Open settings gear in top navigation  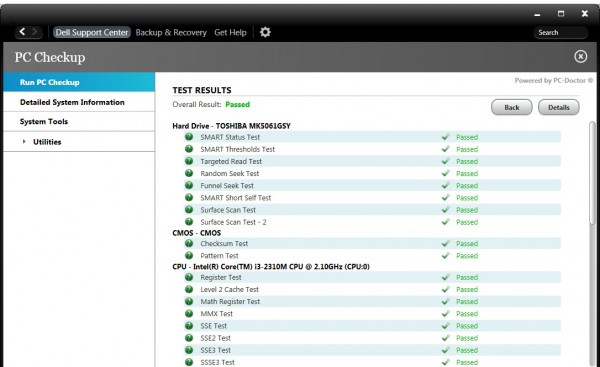tap(265, 32)
